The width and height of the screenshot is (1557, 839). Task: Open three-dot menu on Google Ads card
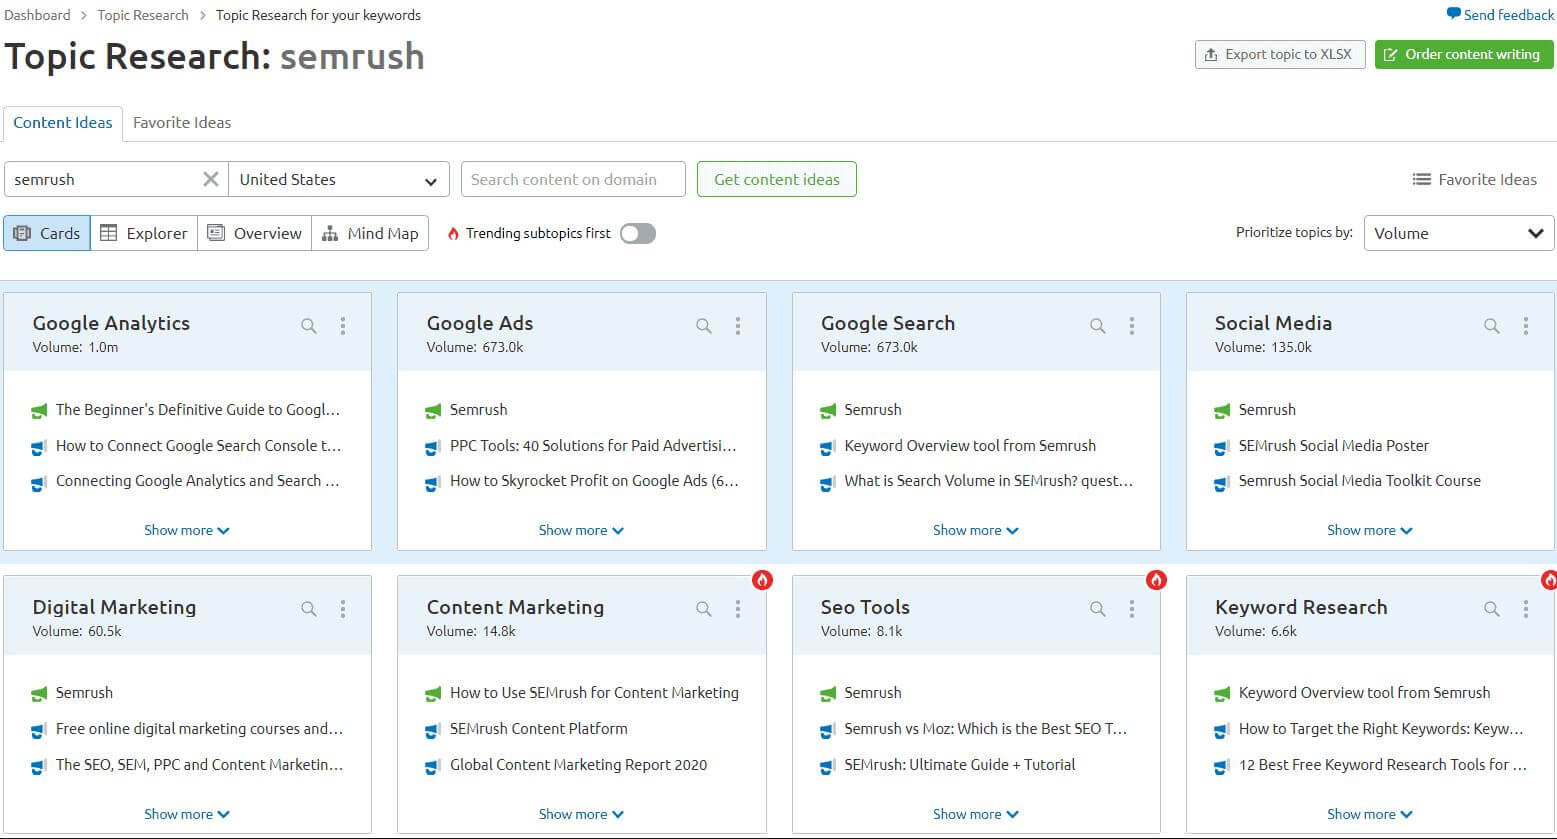pos(738,326)
